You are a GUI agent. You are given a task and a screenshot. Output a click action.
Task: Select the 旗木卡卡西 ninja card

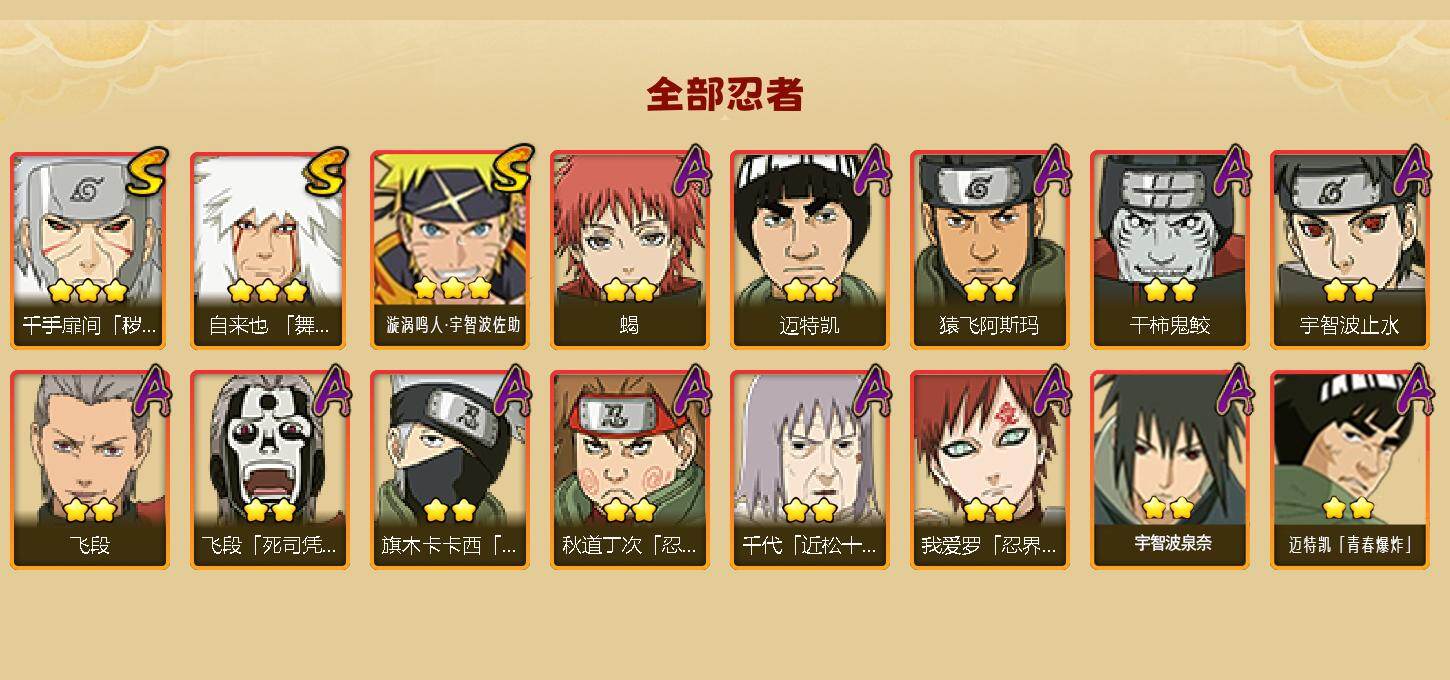(450, 470)
